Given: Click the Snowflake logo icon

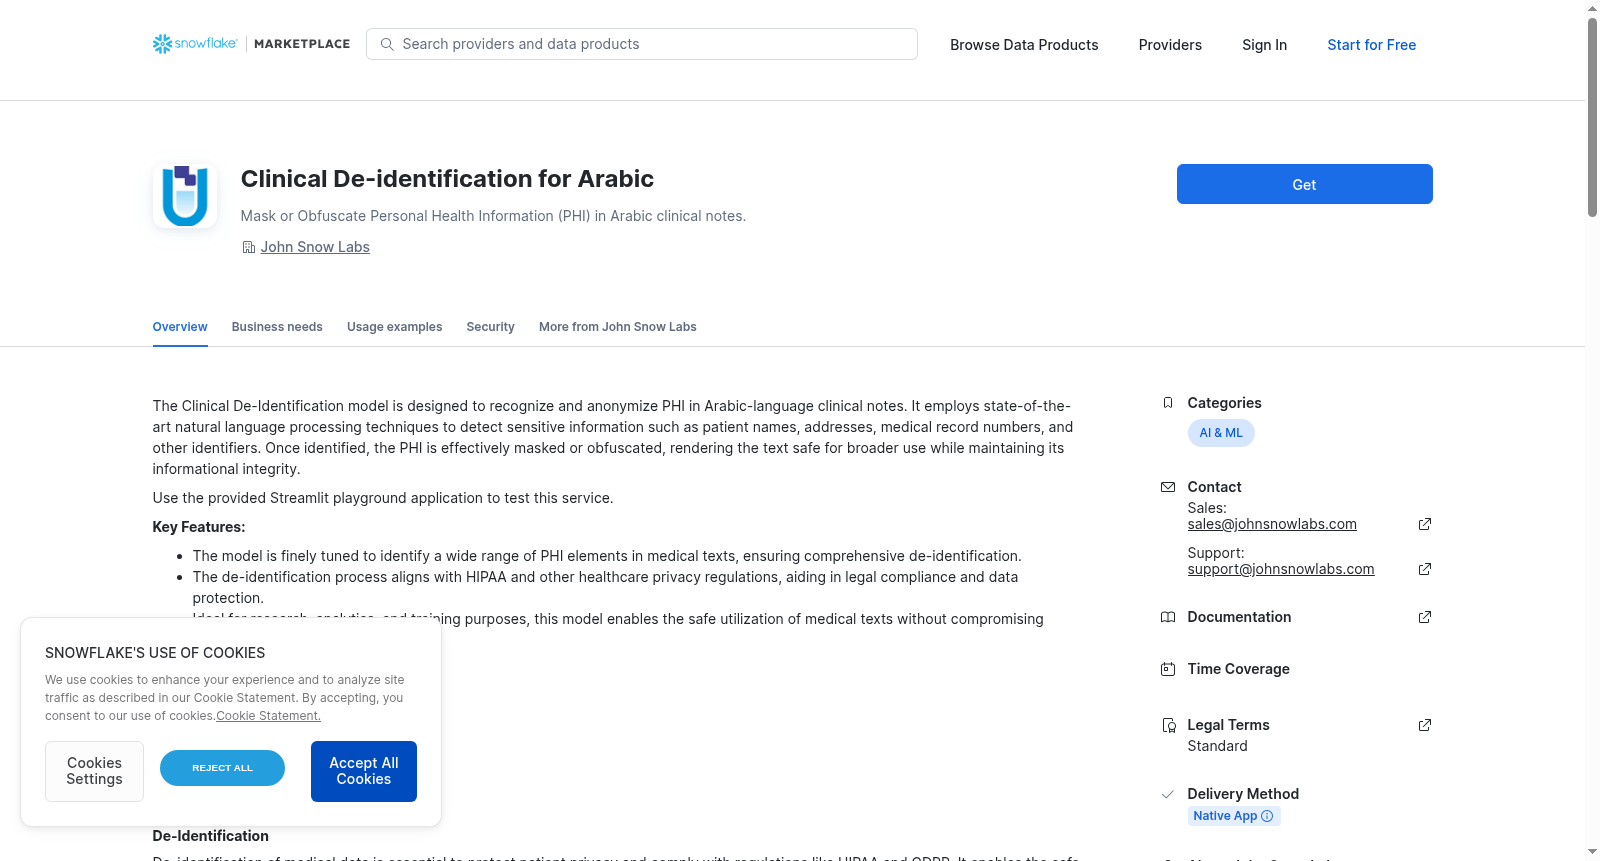Looking at the screenshot, I should click(162, 44).
